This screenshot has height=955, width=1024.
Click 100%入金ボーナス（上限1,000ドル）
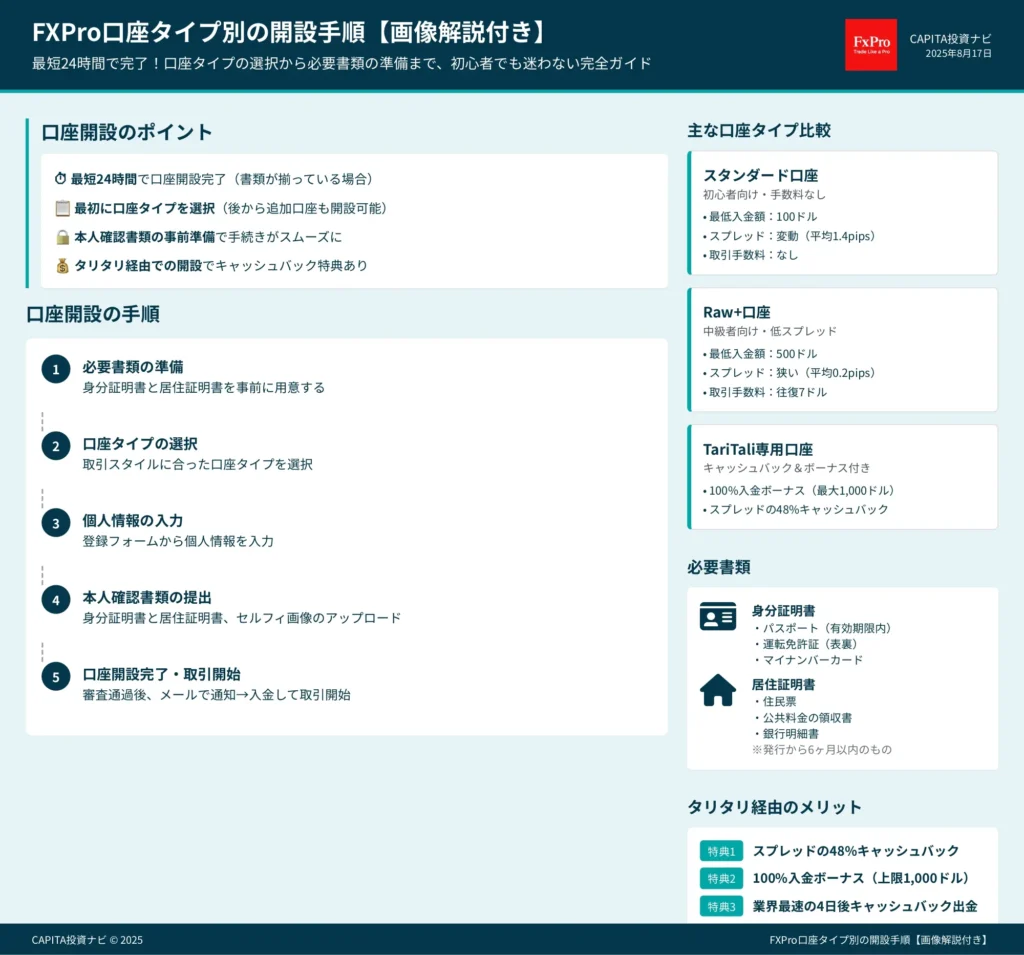(x=861, y=879)
